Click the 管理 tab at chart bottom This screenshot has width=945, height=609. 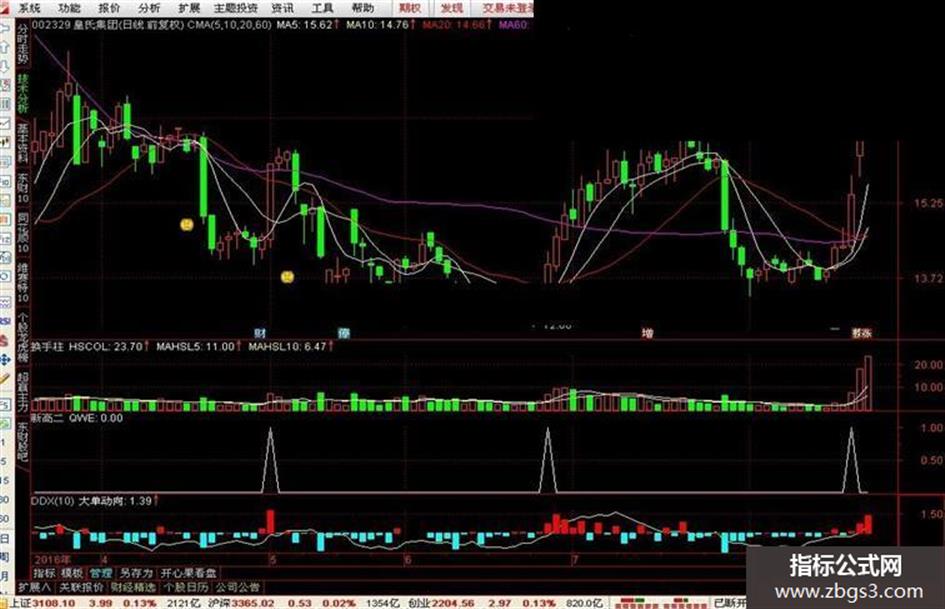coord(101,573)
